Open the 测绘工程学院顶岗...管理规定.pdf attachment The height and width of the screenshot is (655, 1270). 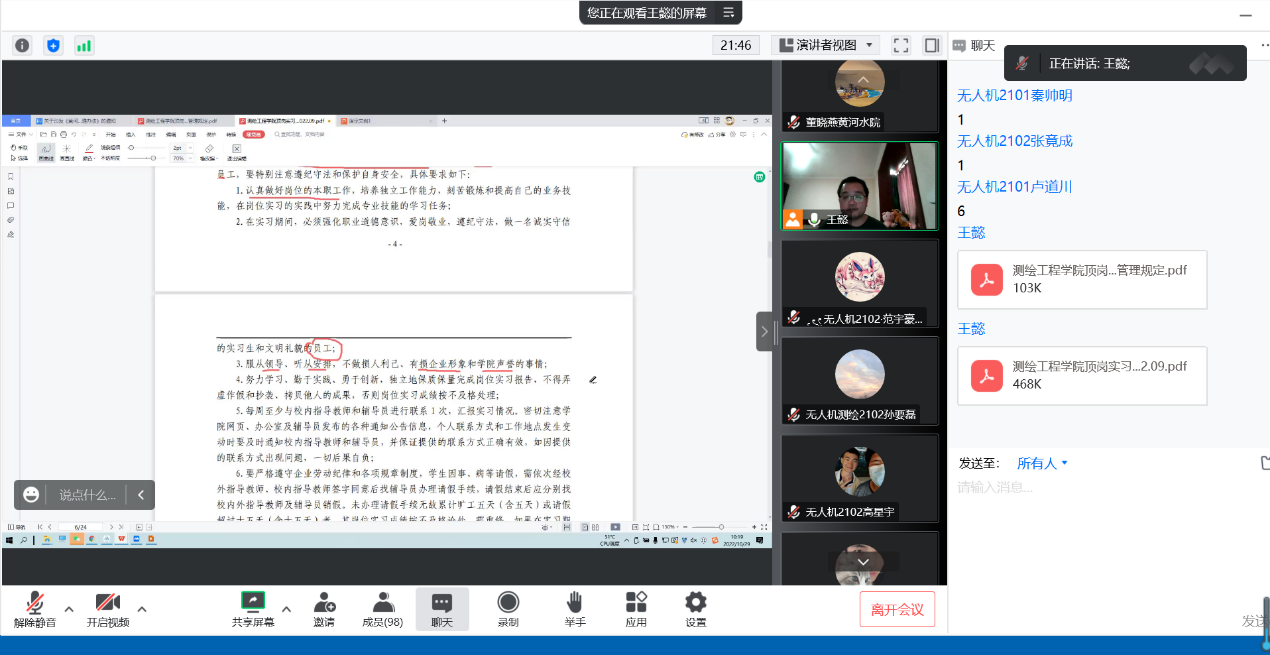point(1082,279)
